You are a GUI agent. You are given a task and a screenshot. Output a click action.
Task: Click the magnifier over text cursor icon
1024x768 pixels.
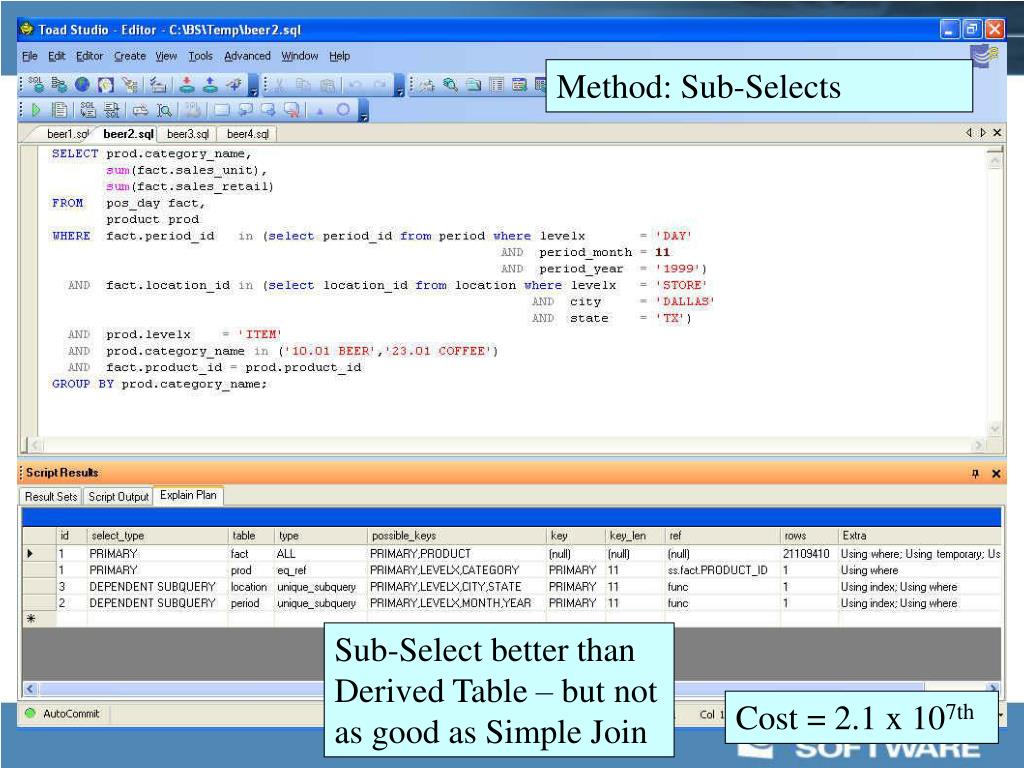point(164,110)
